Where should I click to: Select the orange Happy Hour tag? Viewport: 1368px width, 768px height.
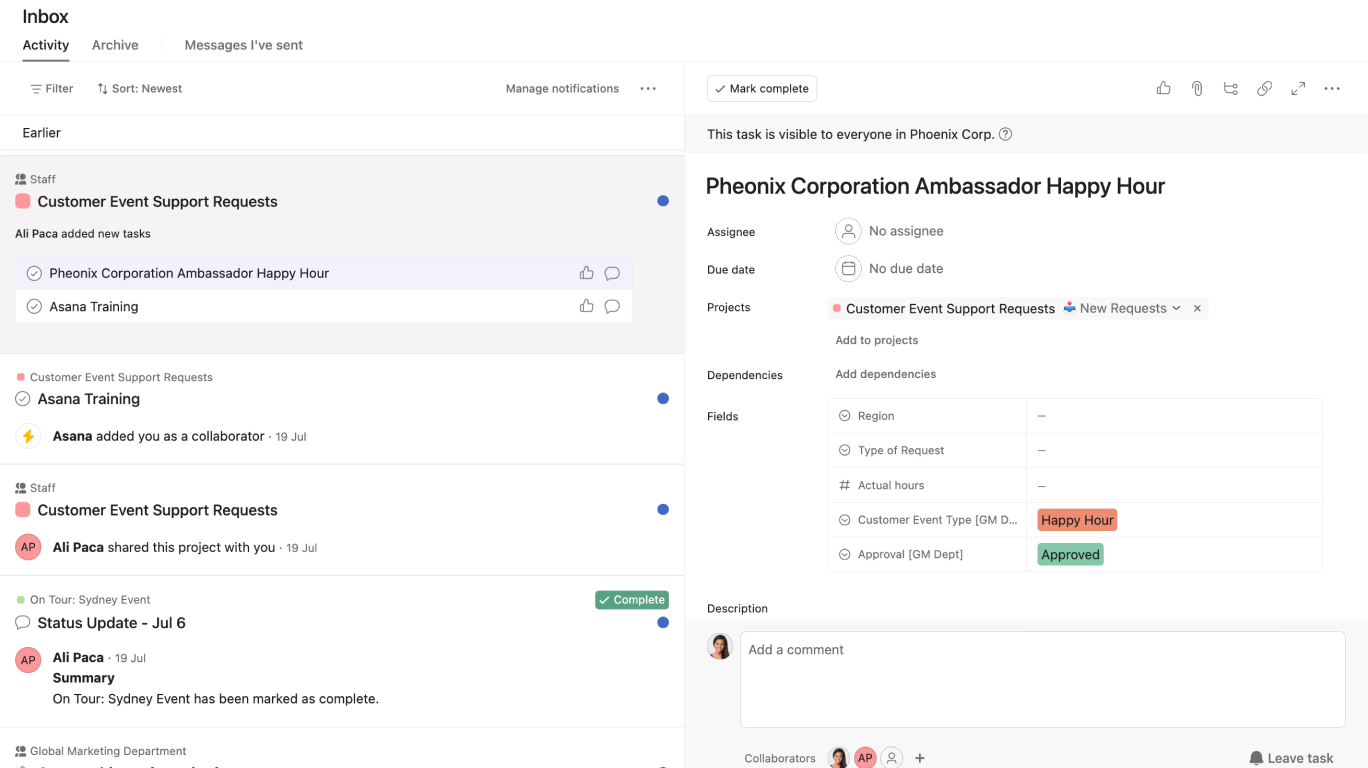tap(1077, 519)
